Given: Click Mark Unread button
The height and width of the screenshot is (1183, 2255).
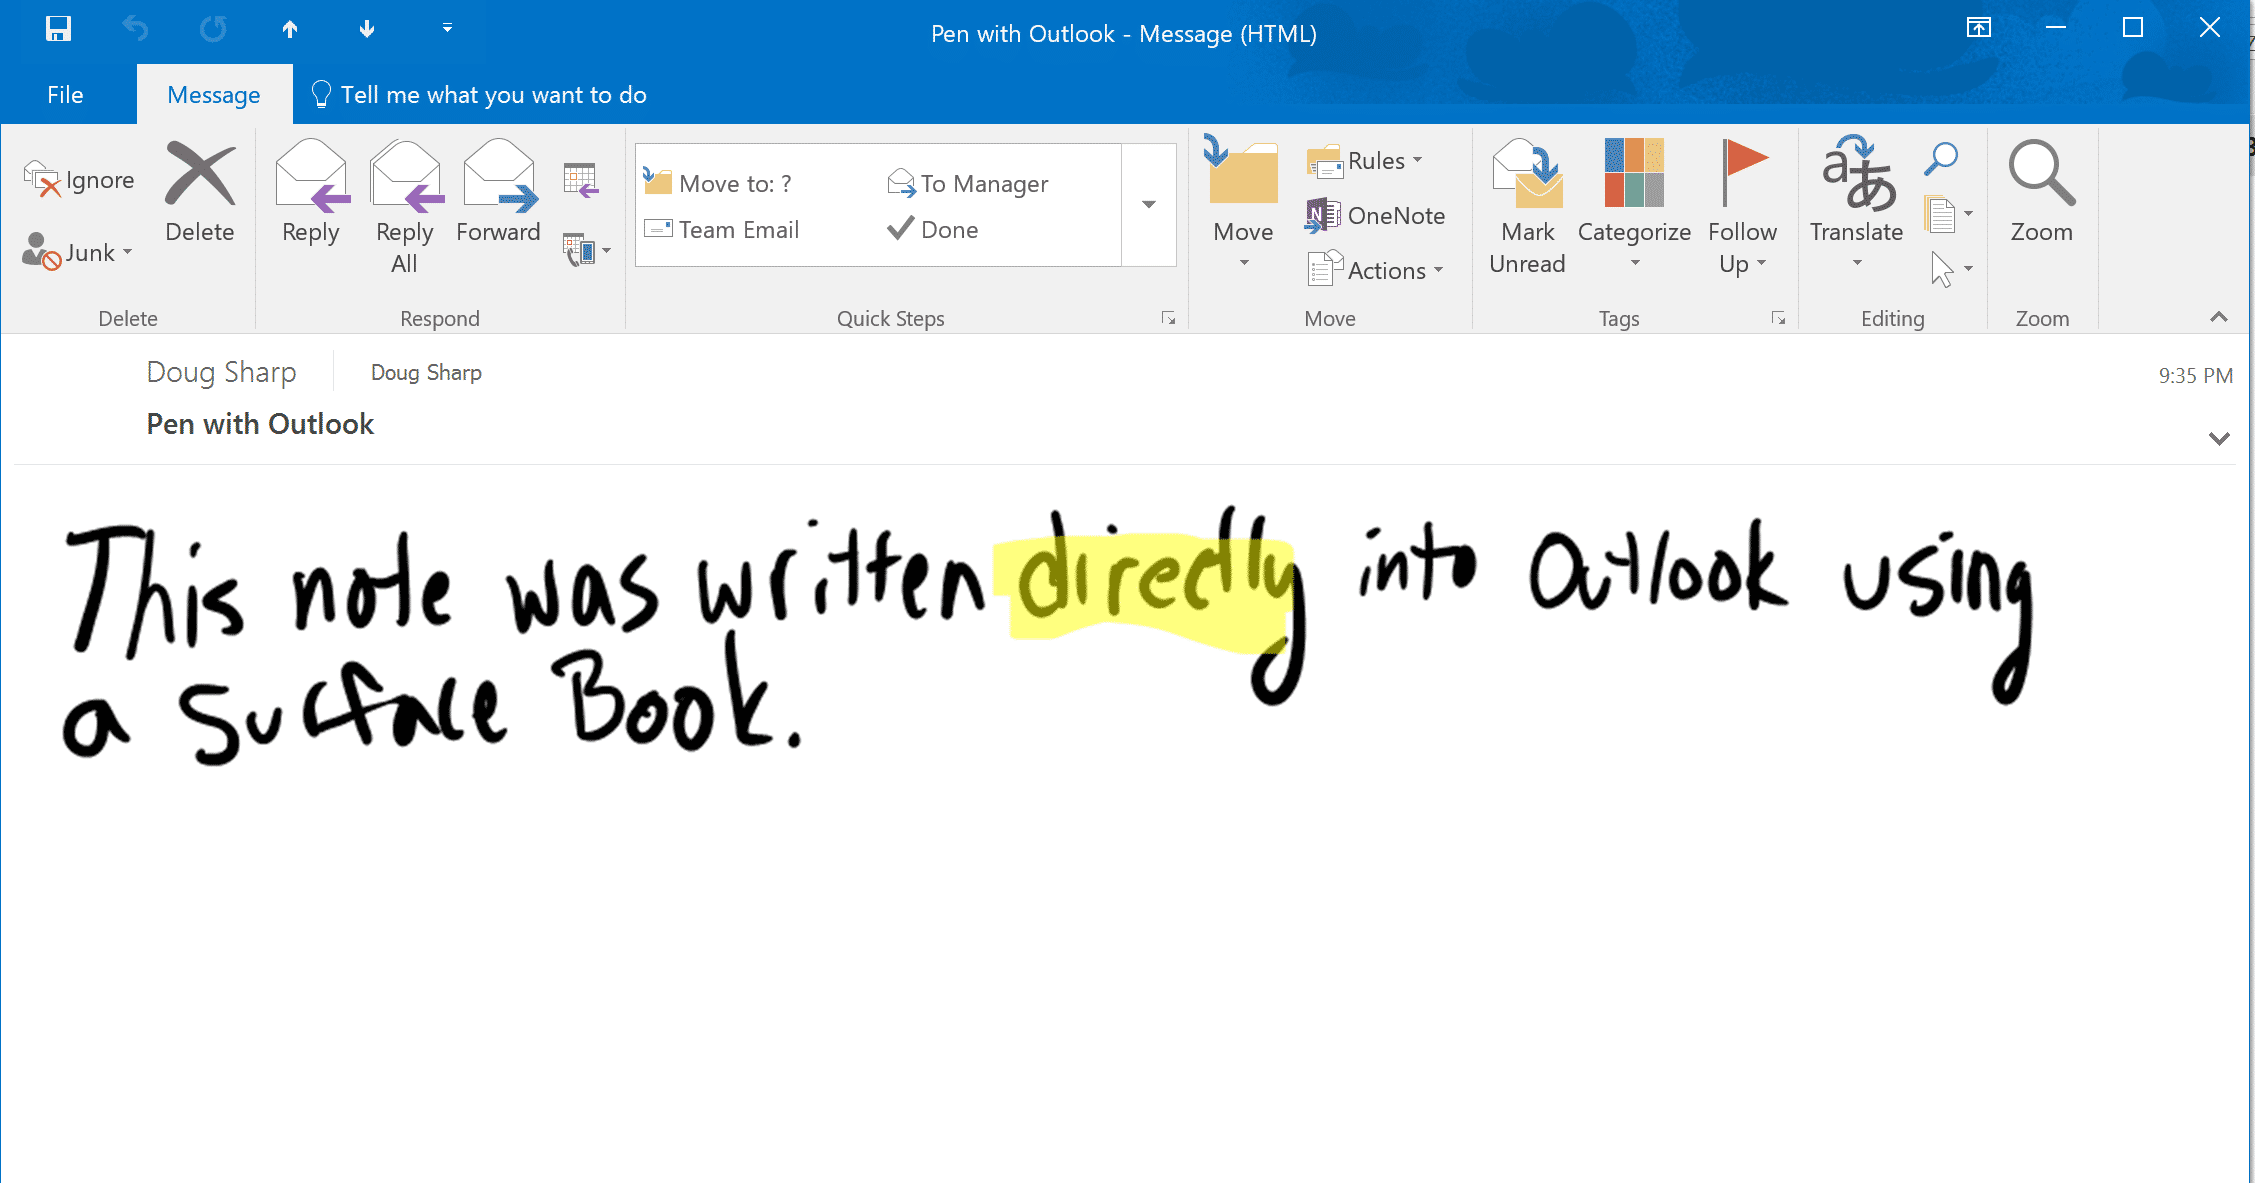Looking at the screenshot, I should pos(1527,207).
